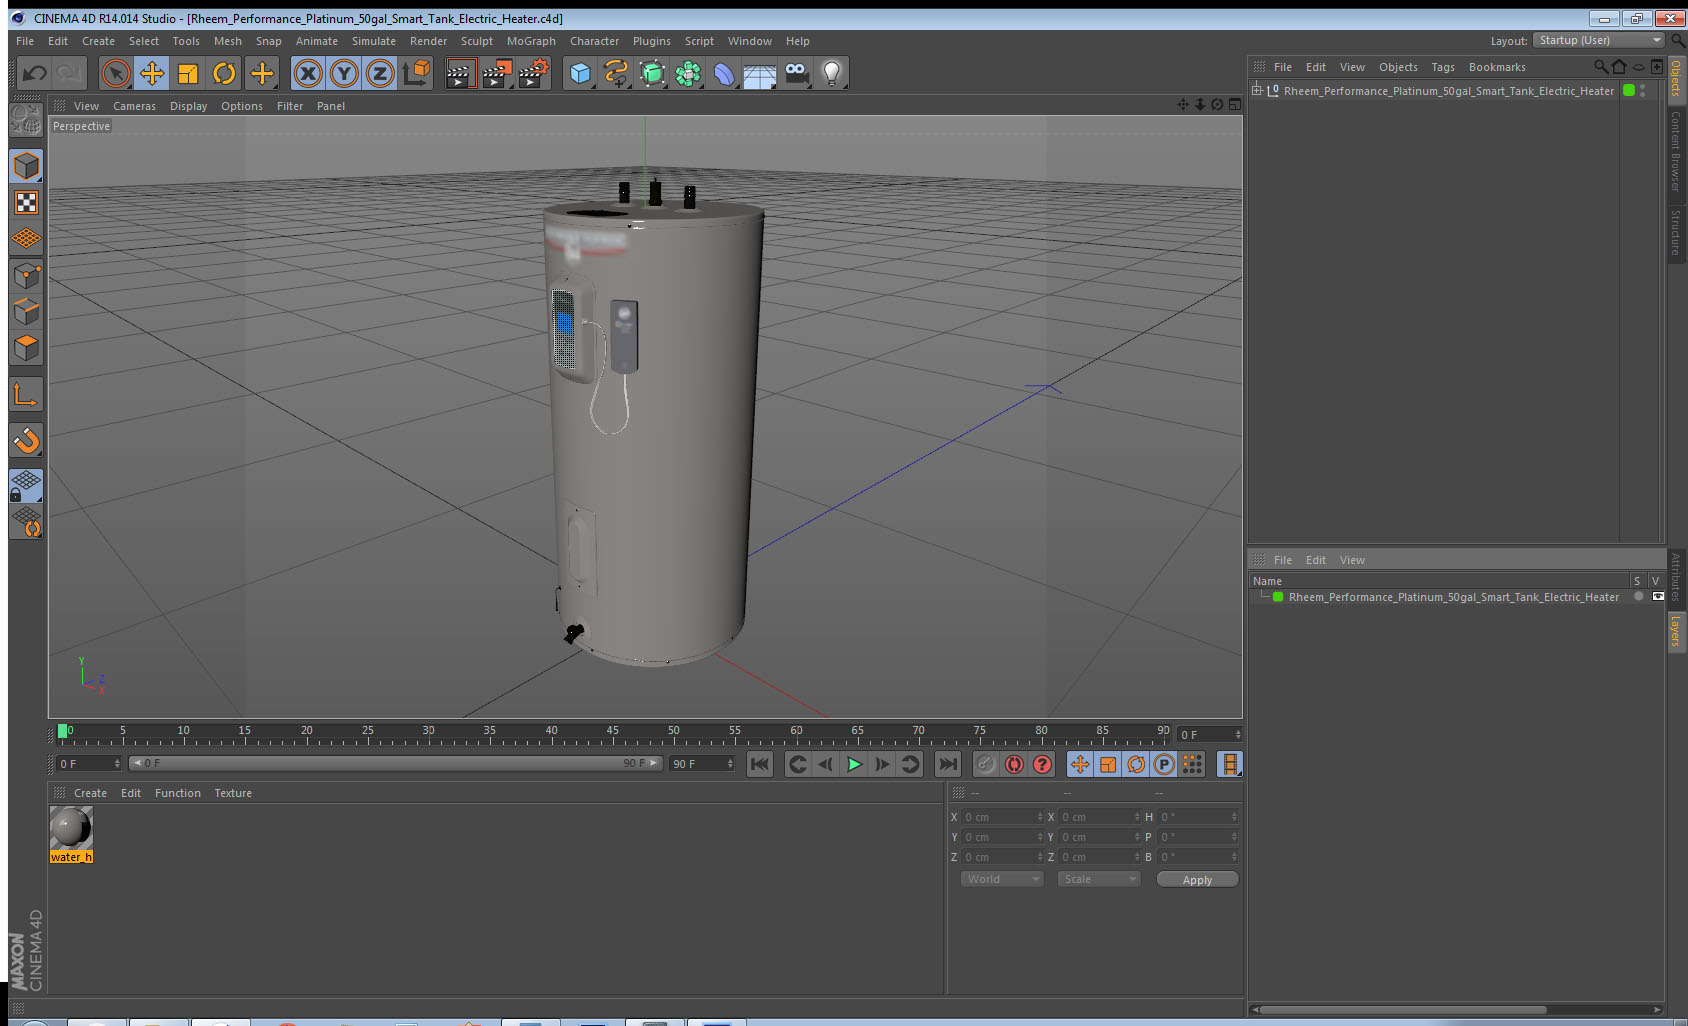Open the Content Browser side tab
1688x1026 pixels.
pyautogui.click(x=1675, y=151)
